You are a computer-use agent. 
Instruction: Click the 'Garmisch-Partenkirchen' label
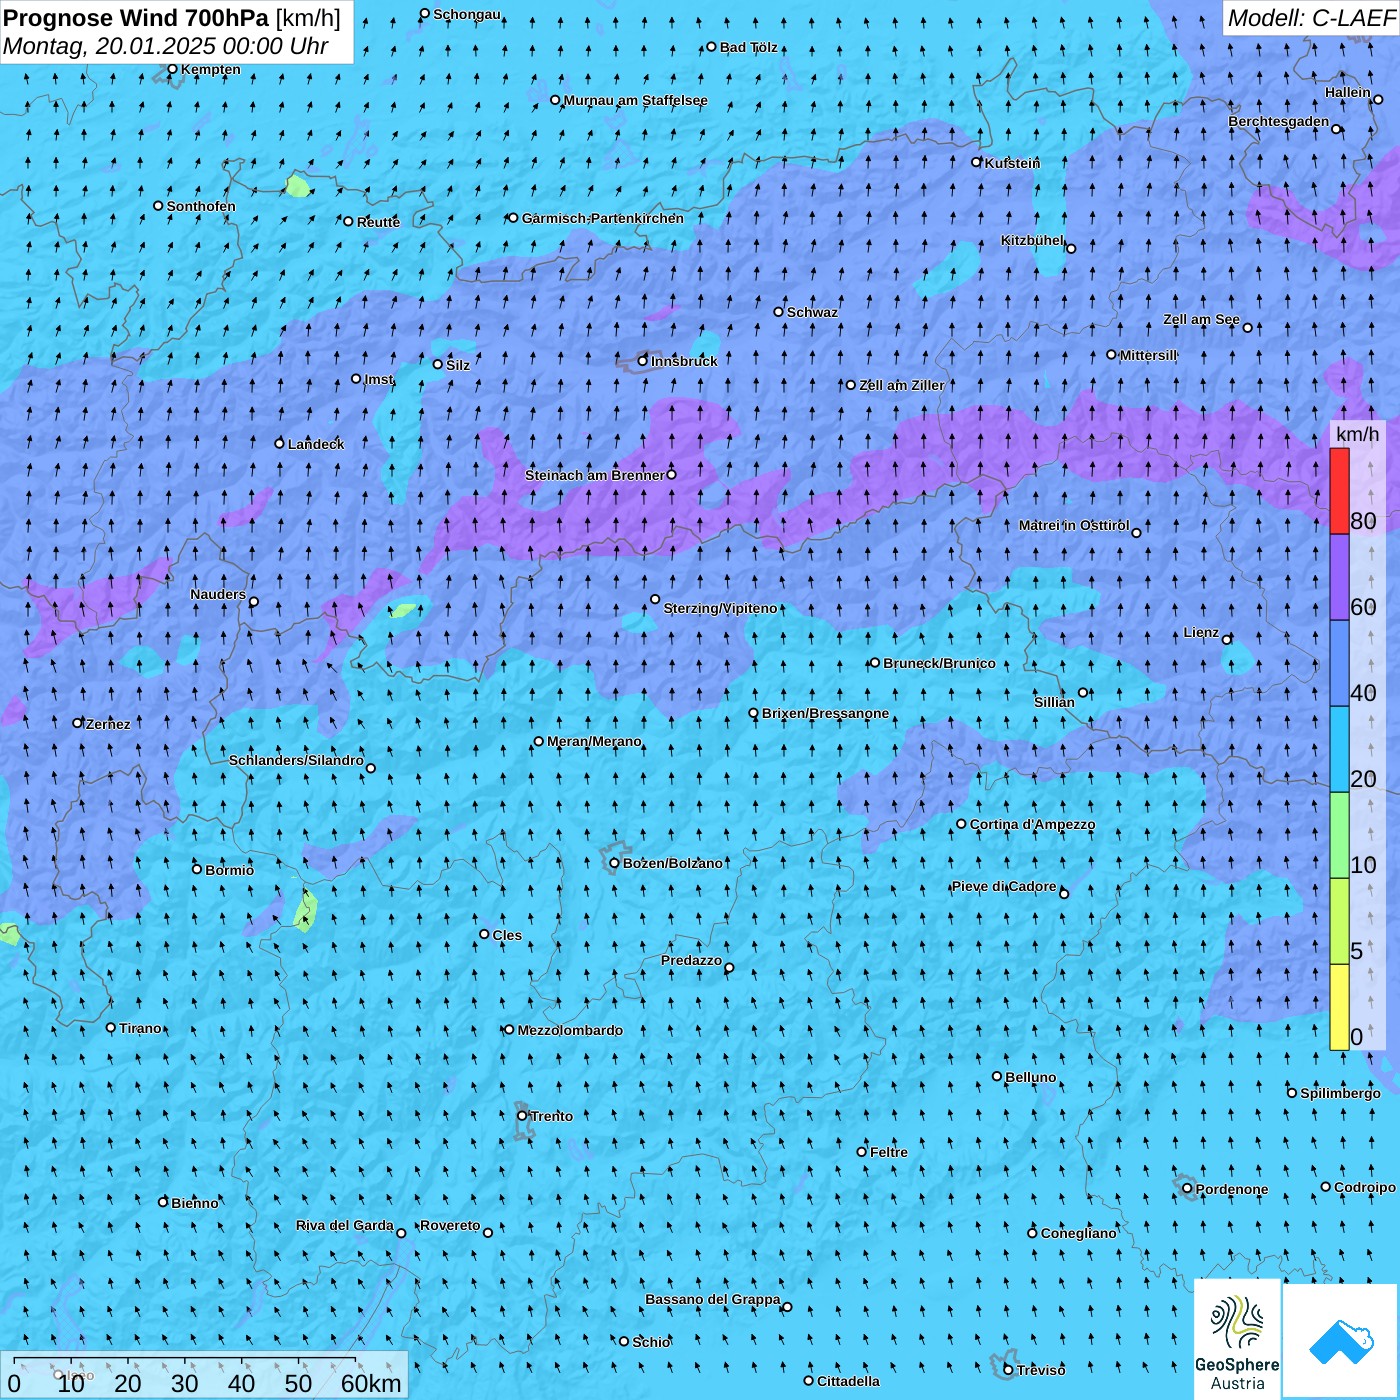coord(603,218)
